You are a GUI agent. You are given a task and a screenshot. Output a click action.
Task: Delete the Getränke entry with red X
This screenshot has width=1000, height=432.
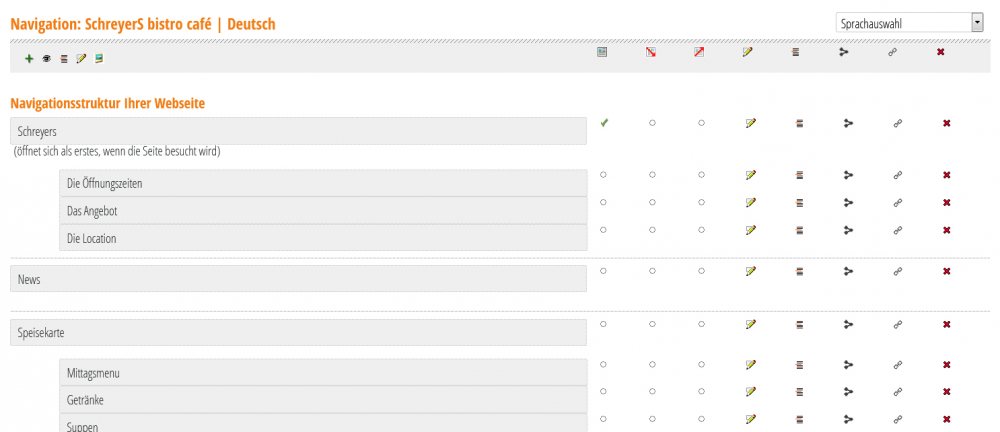click(x=946, y=392)
